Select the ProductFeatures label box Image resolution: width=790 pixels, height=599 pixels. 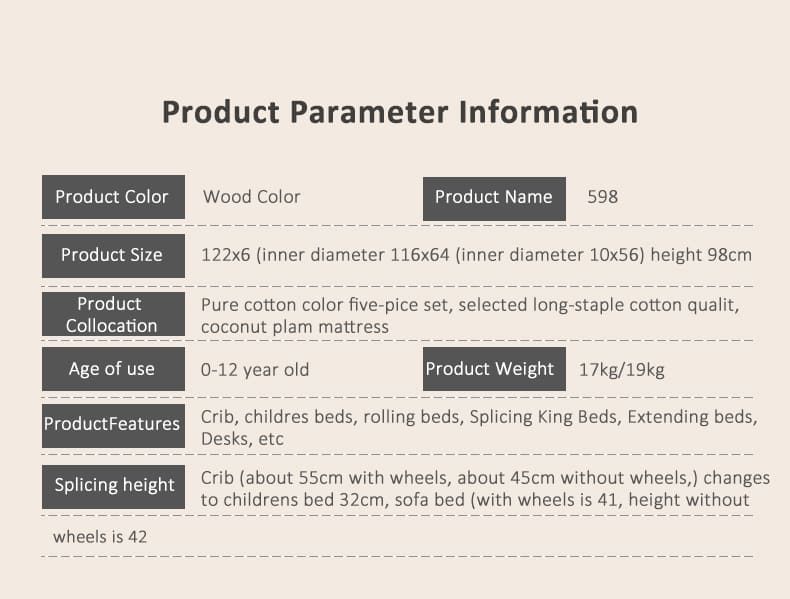tap(113, 426)
